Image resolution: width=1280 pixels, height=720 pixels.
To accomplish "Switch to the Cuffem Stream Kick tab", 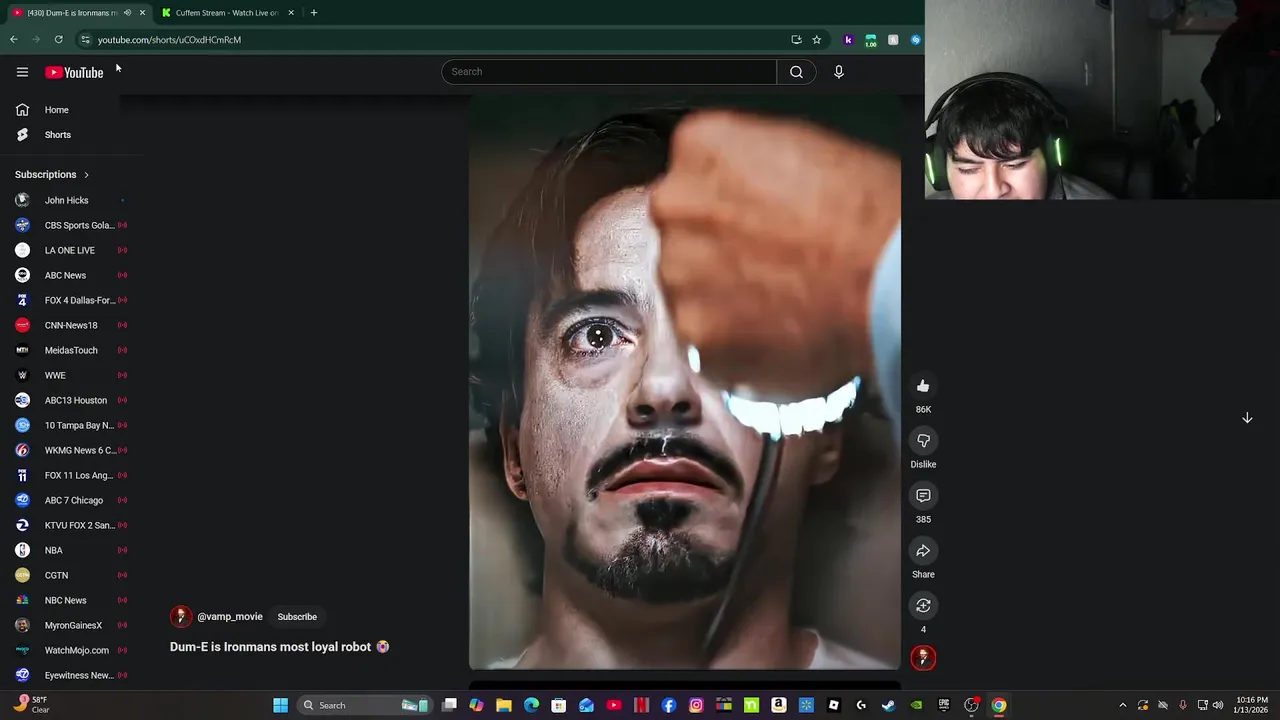I will coord(226,13).
